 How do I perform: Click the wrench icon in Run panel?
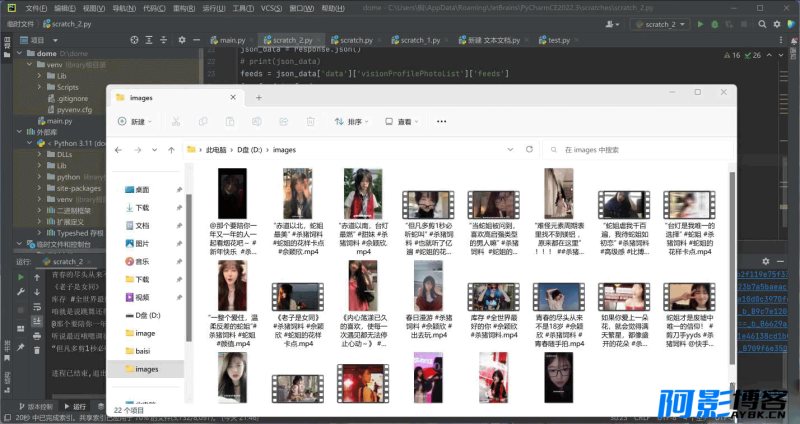pyautogui.click(x=21, y=292)
